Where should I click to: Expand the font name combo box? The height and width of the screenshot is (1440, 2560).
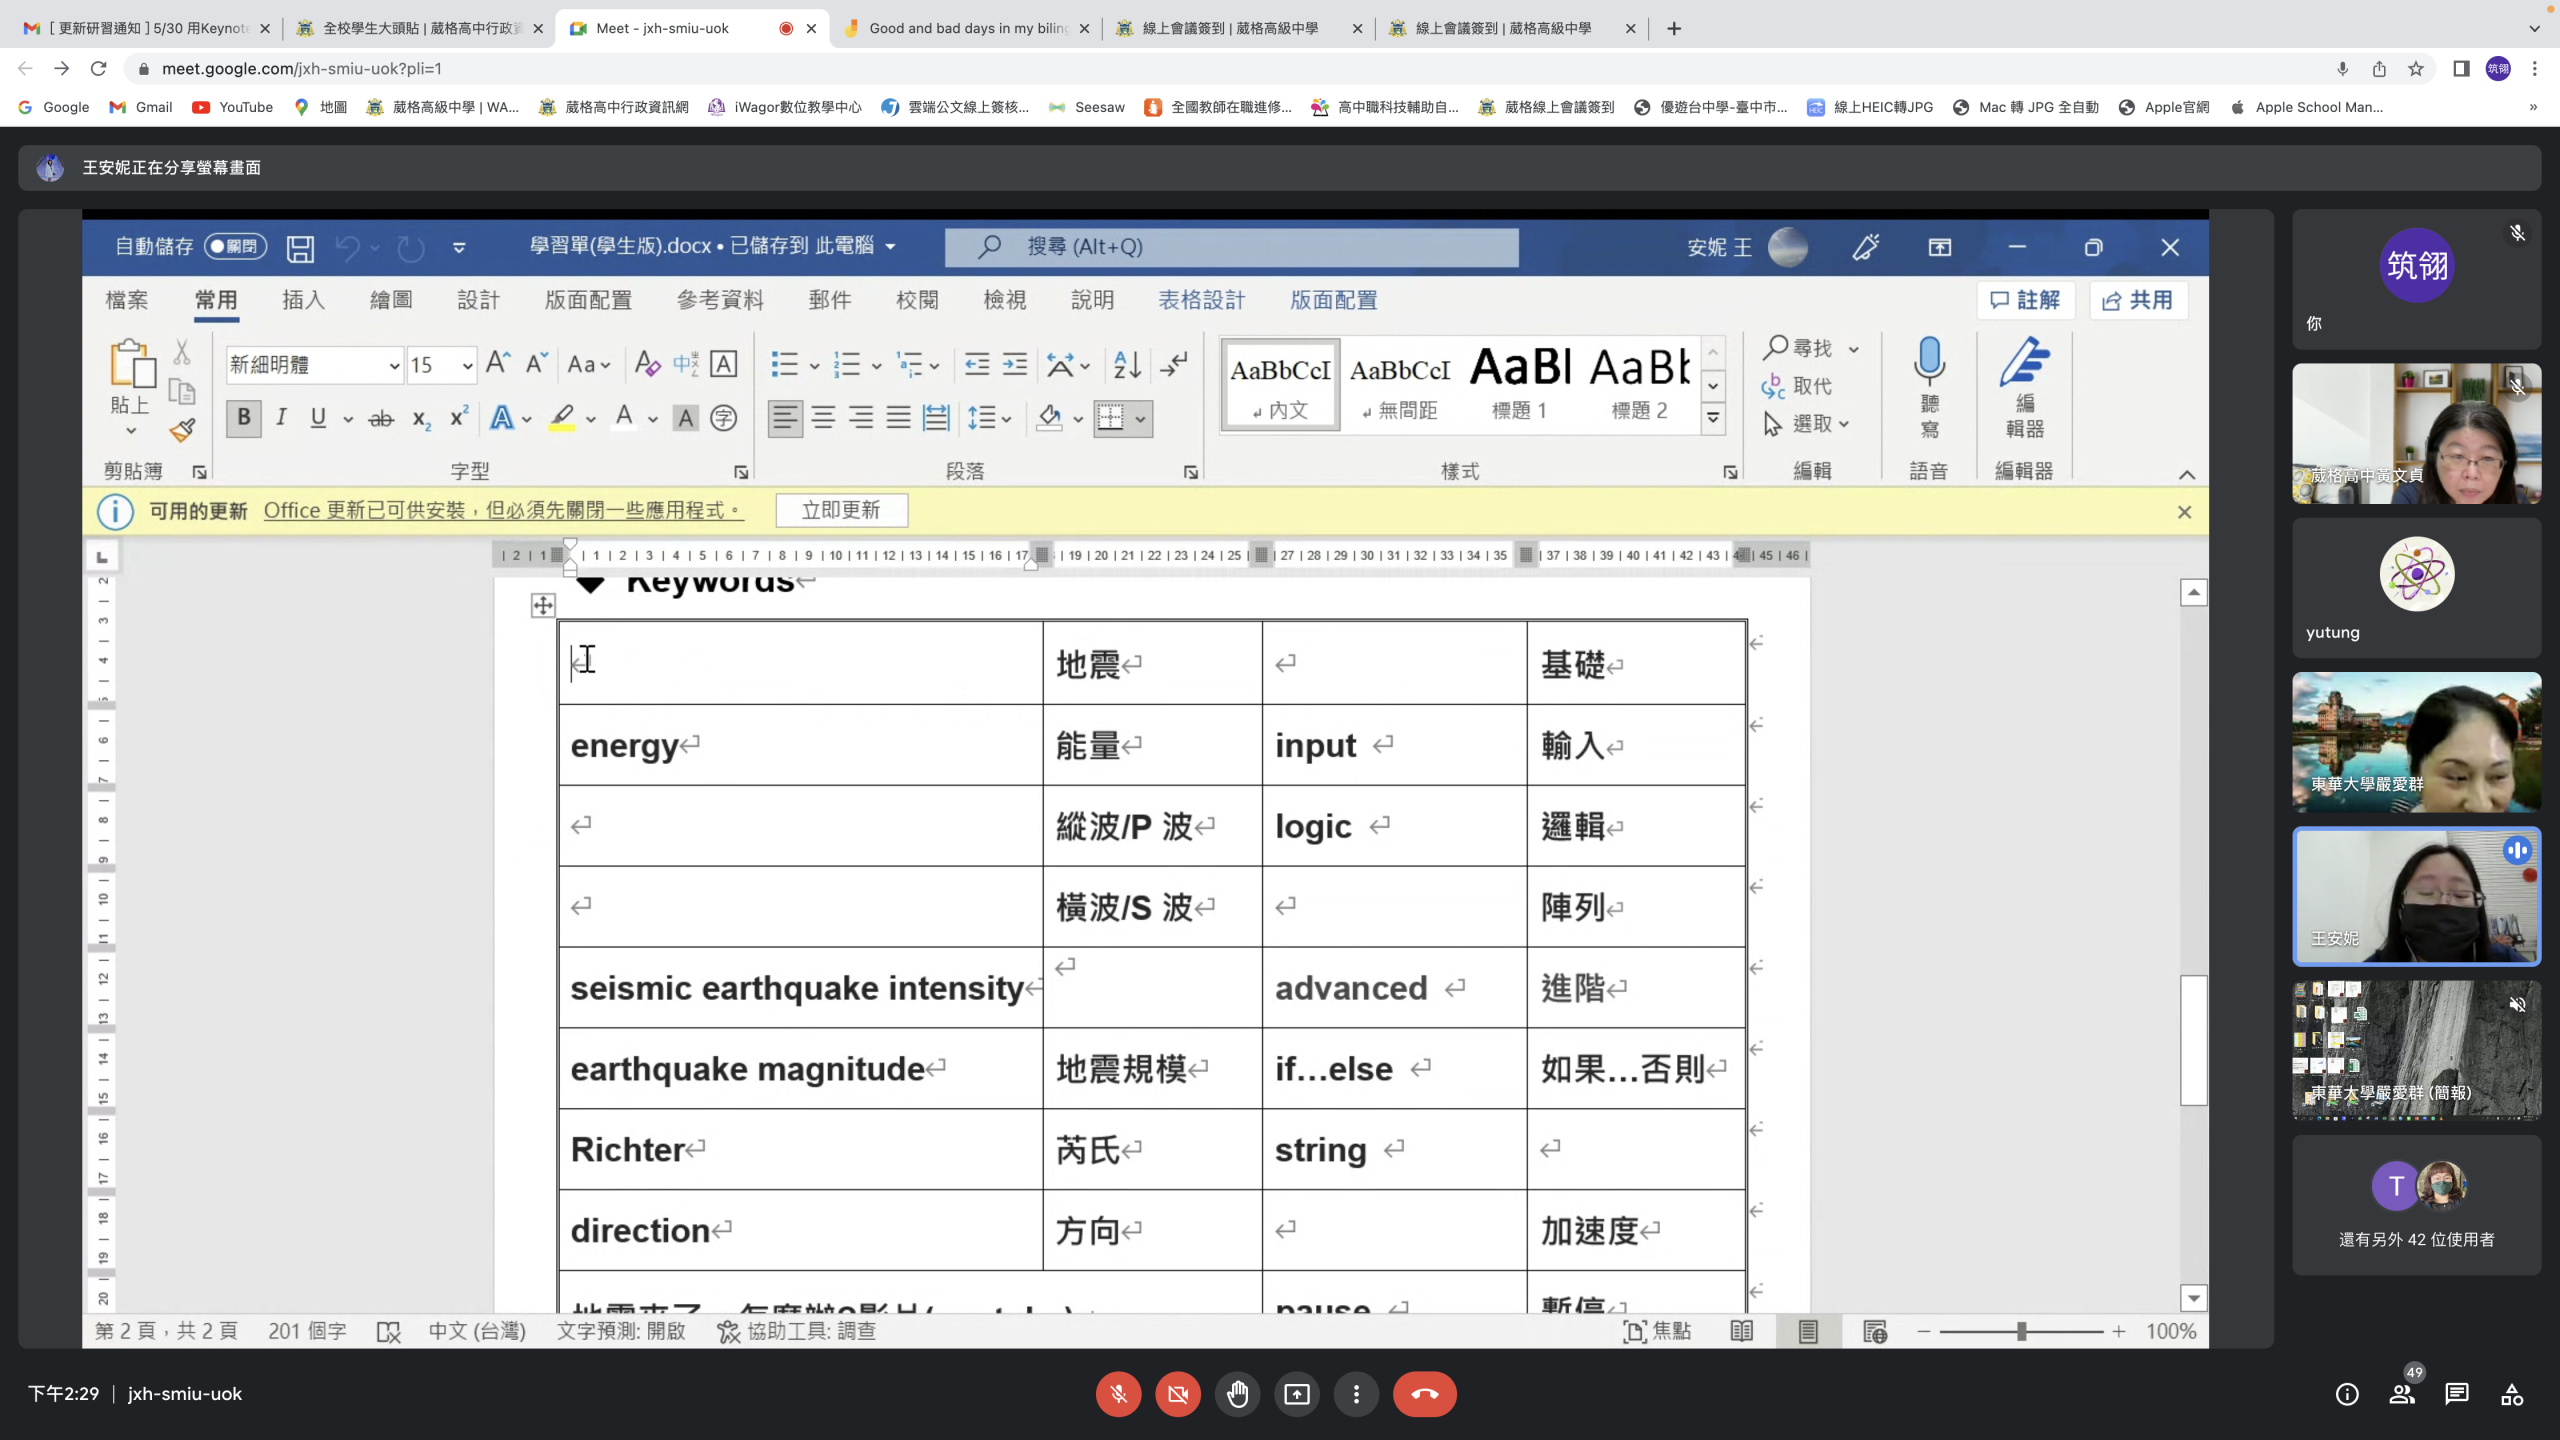click(394, 365)
